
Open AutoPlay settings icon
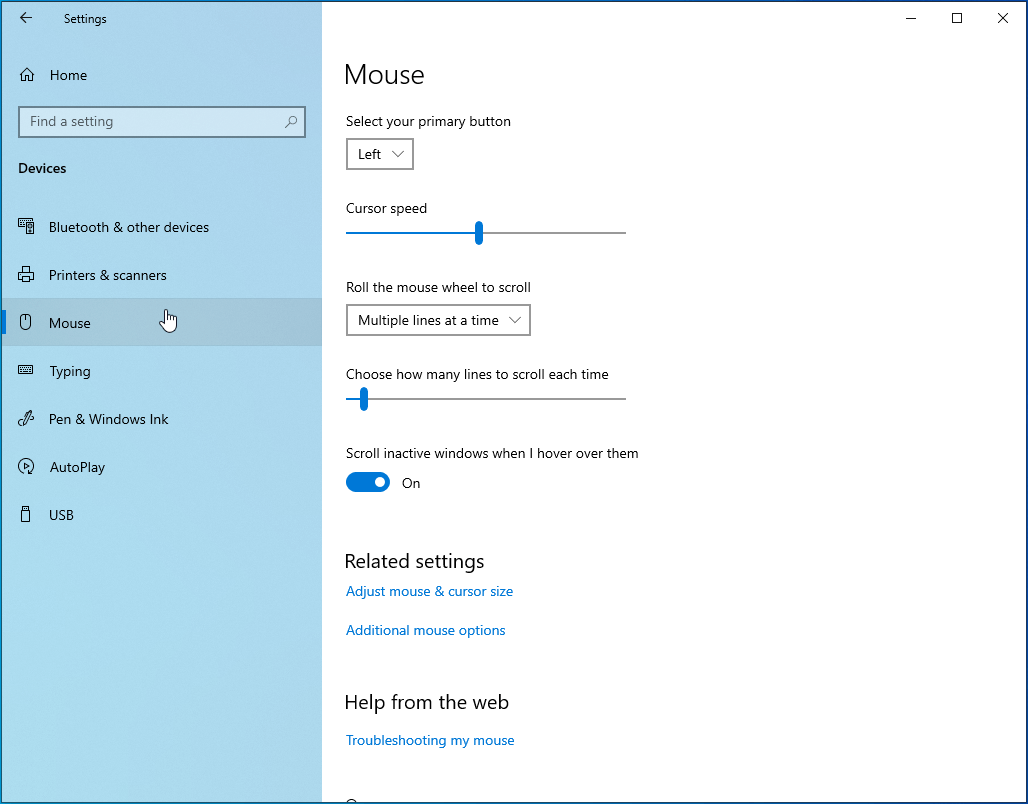[x=27, y=467]
